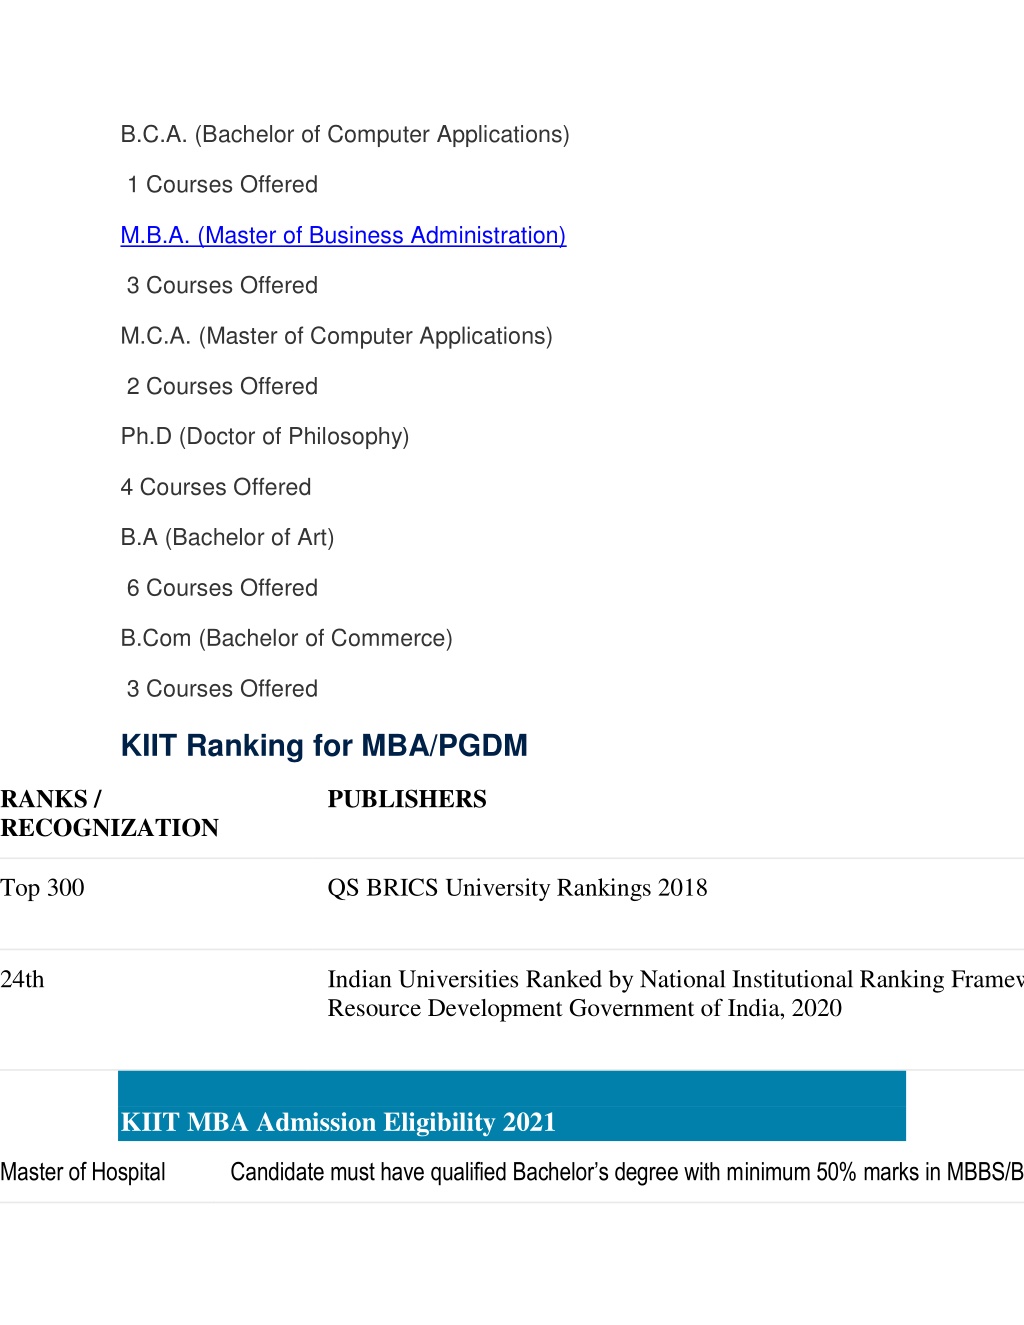Select the Ph.D (Doctor of Philosophy) line
The image size is (1024, 1325).
pyautogui.click(x=265, y=437)
